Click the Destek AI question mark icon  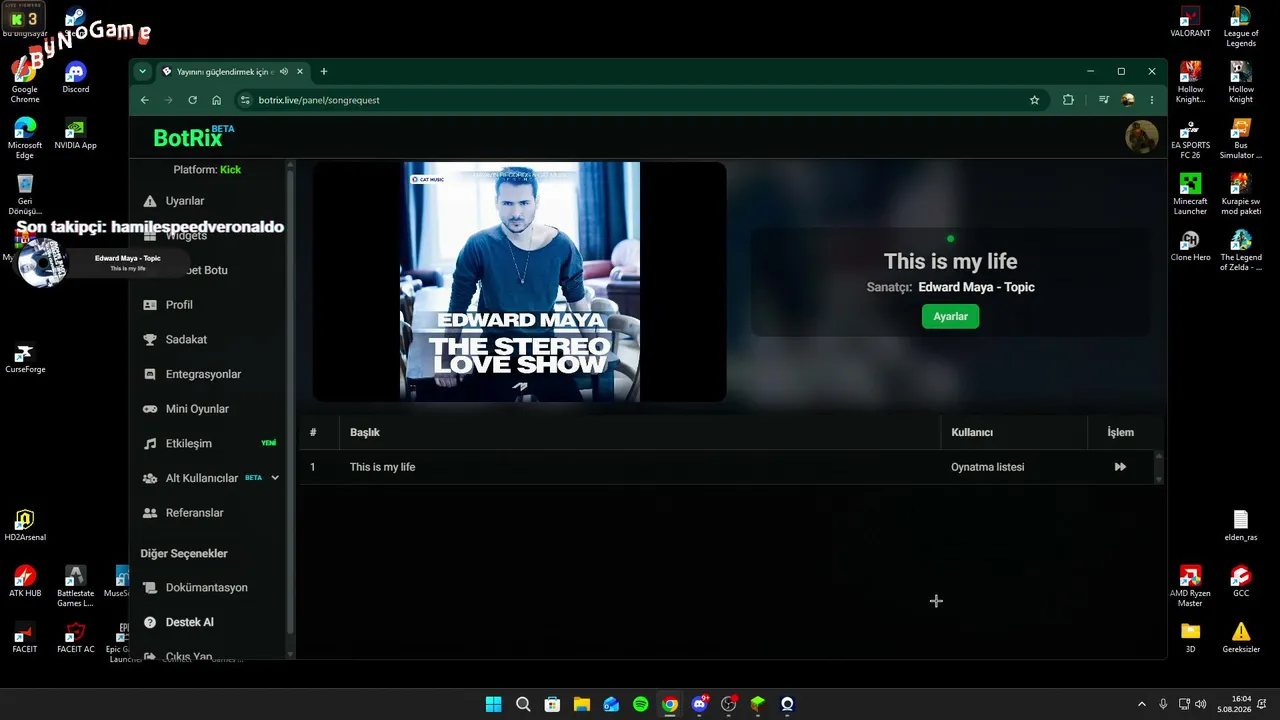point(150,622)
